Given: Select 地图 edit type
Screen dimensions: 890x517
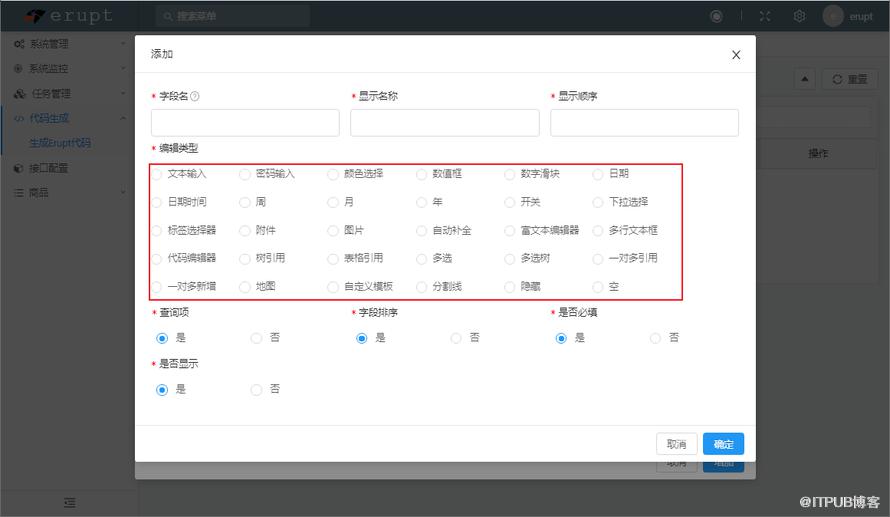Looking at the screenshot, I should coord(245,287).
